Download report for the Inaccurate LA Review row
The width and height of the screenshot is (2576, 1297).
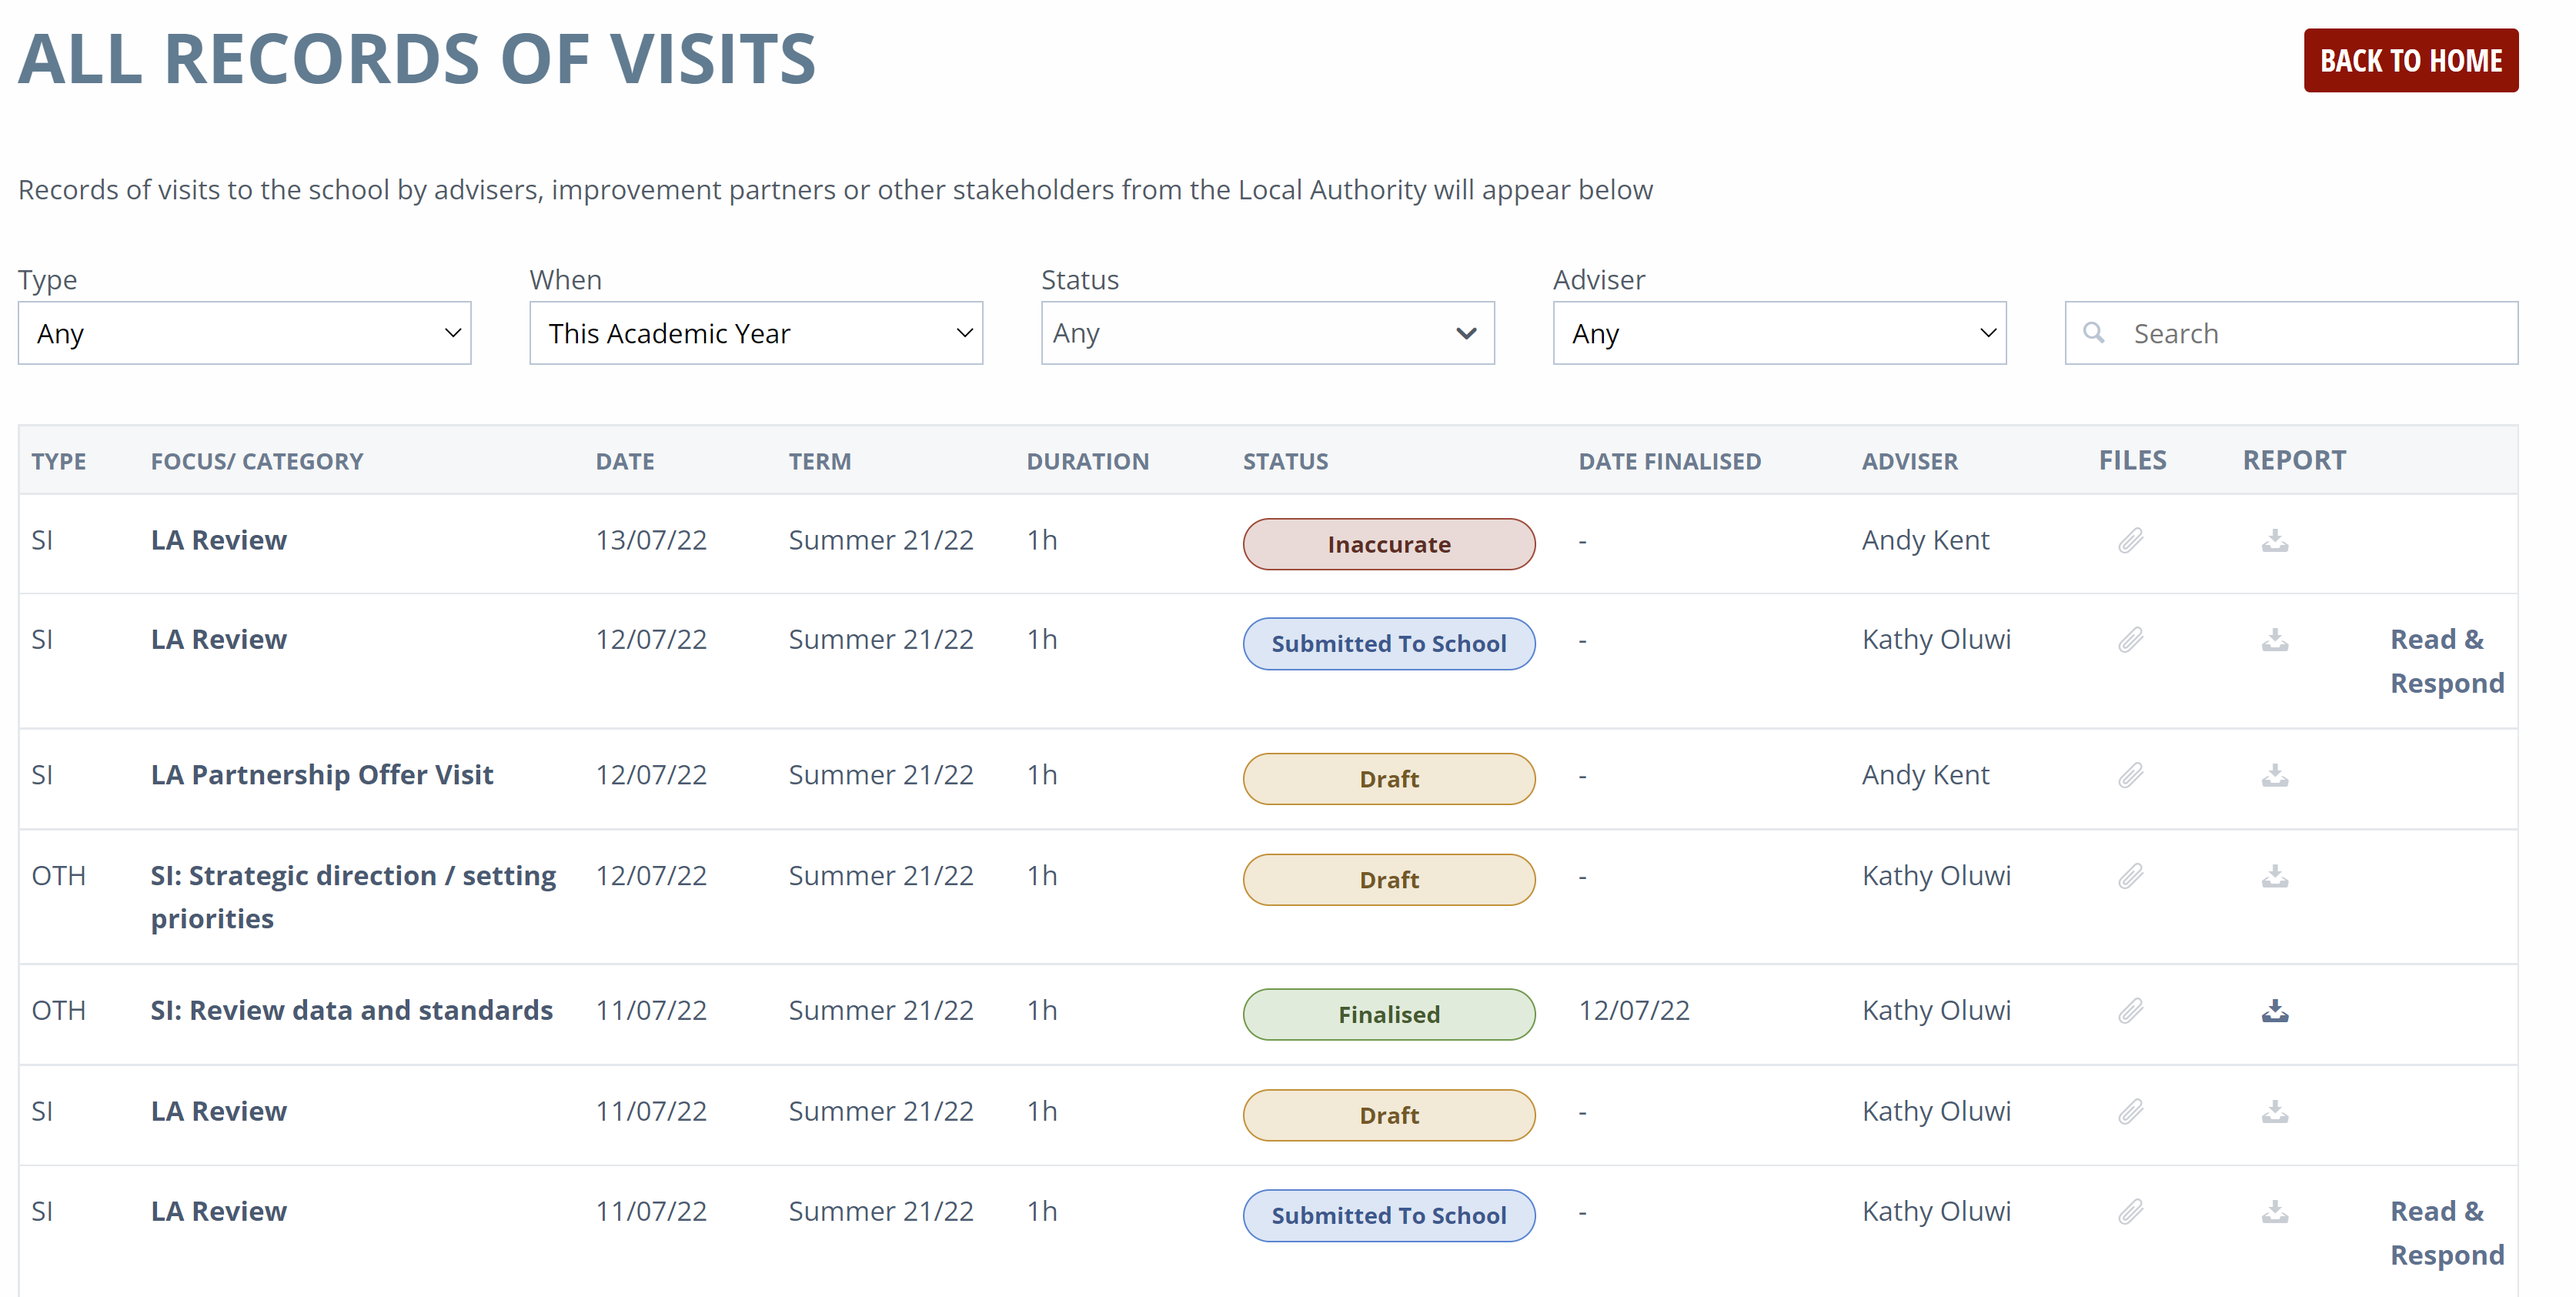pos(2275,541)
